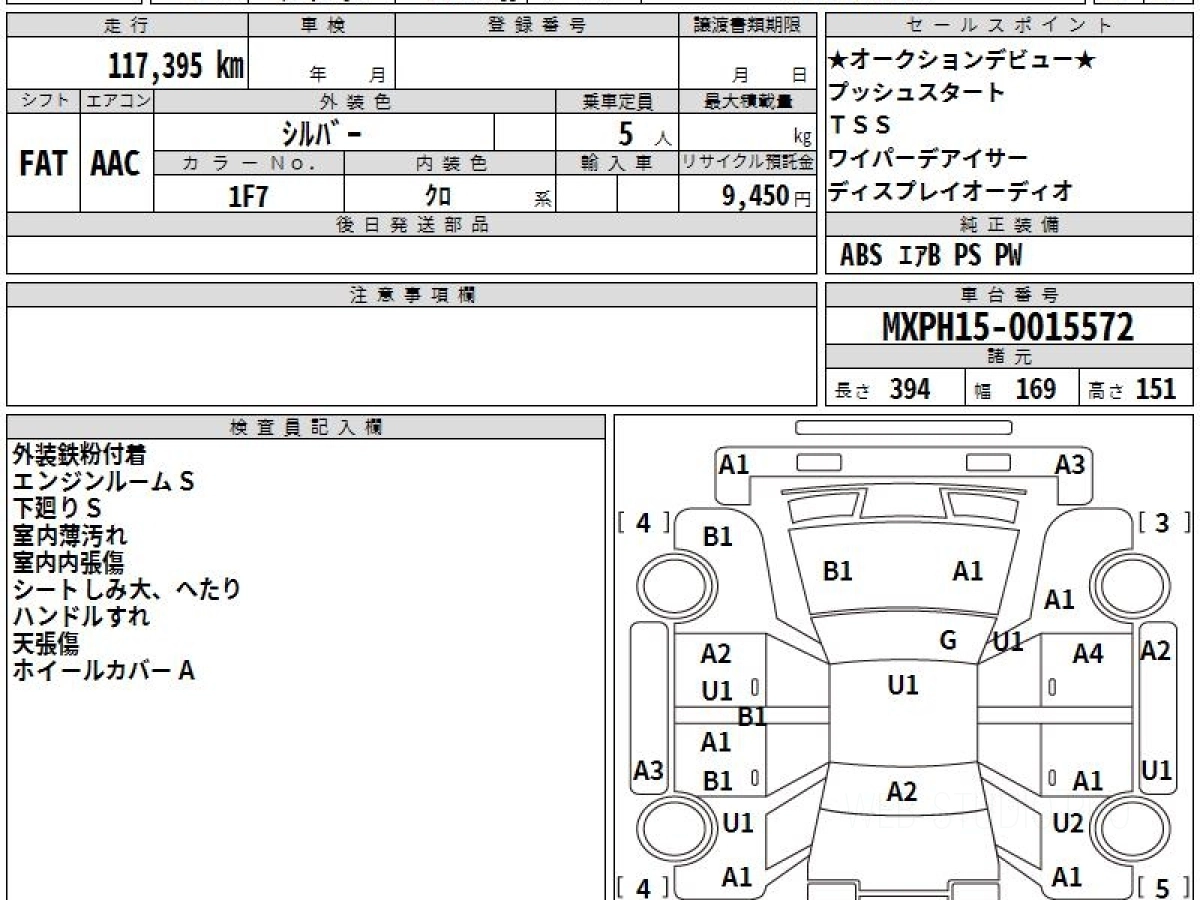1200x900 pixels.
Task: Select the [ 5 ] tire marker
Action: (x=1163, y=887)
